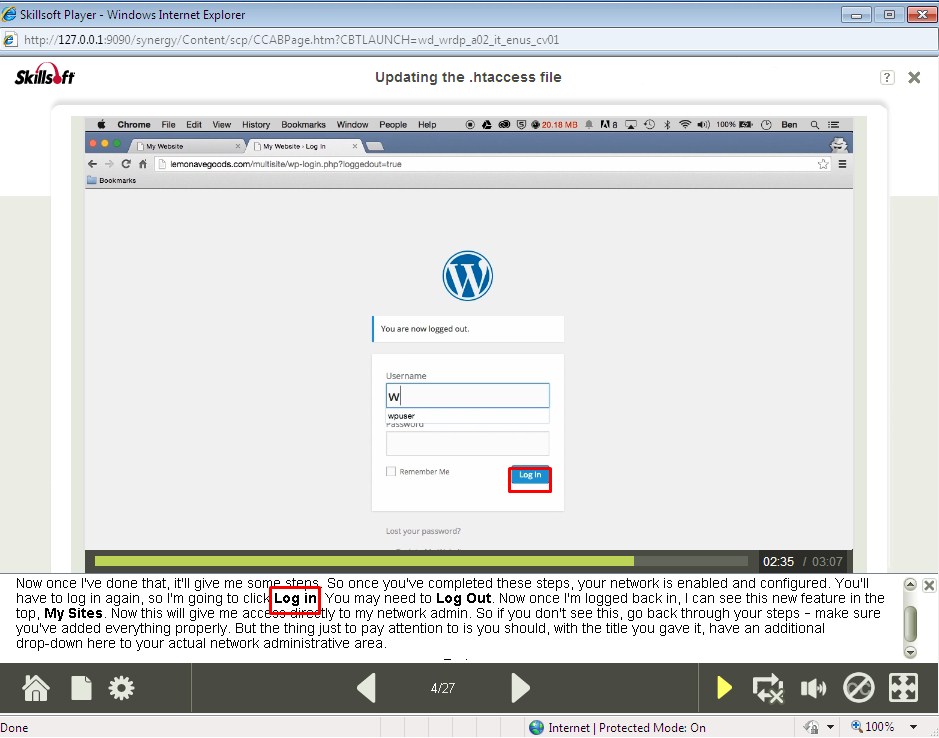Mute the player volume speaker icon
Viewport: 939px width, 738px height.
point(813,688)
